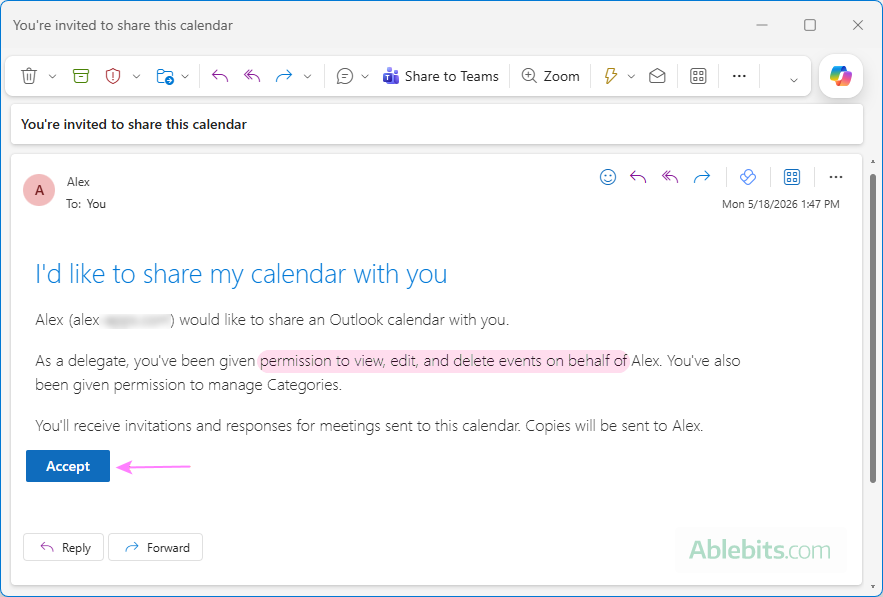Image resolution: width=883 pixels, height=597 pixels.
Task: Delete the message with the trash icon
Action: point(29,76)
